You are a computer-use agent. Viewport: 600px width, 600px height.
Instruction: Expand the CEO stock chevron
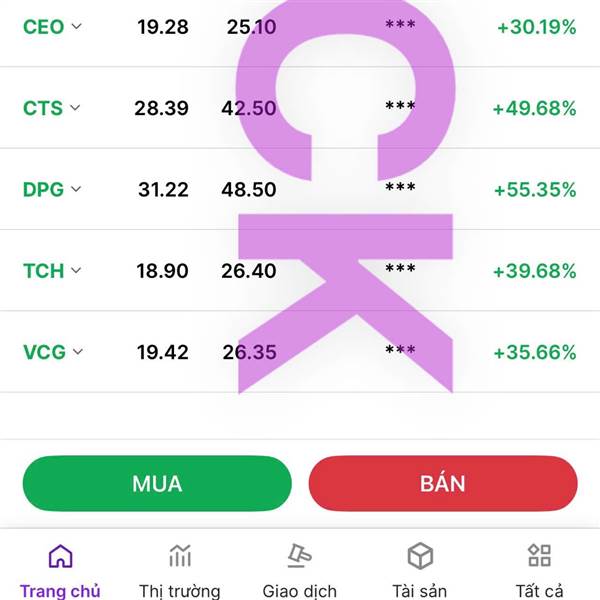(x=77, y=26)
